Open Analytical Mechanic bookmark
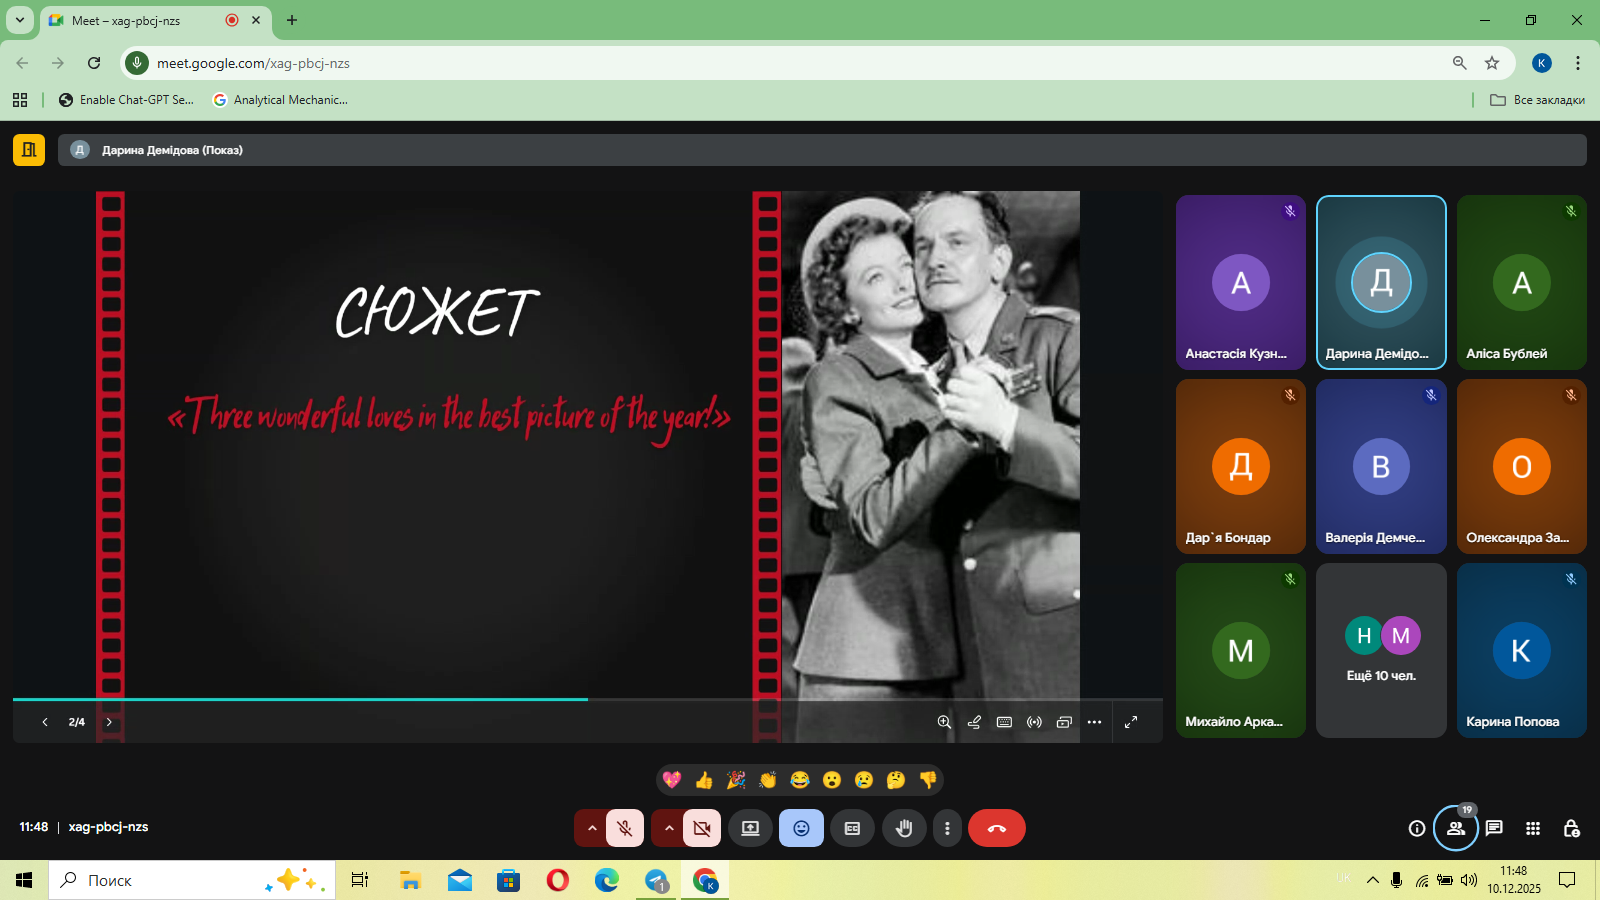Screen dimensions: 1600x900 pyautogui.click(x=281, y=100)
